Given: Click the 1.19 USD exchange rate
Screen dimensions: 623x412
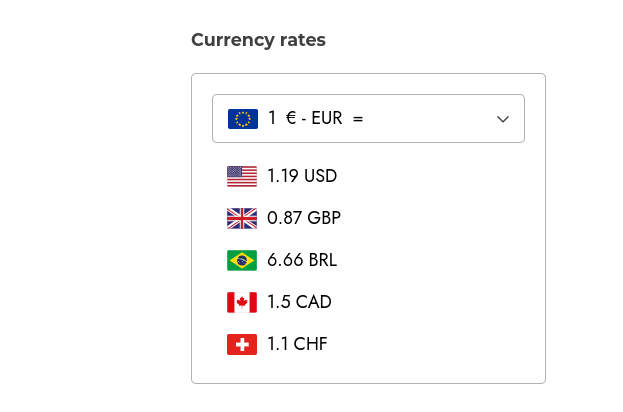Looking at the screenshot, I should click(302, 176).
